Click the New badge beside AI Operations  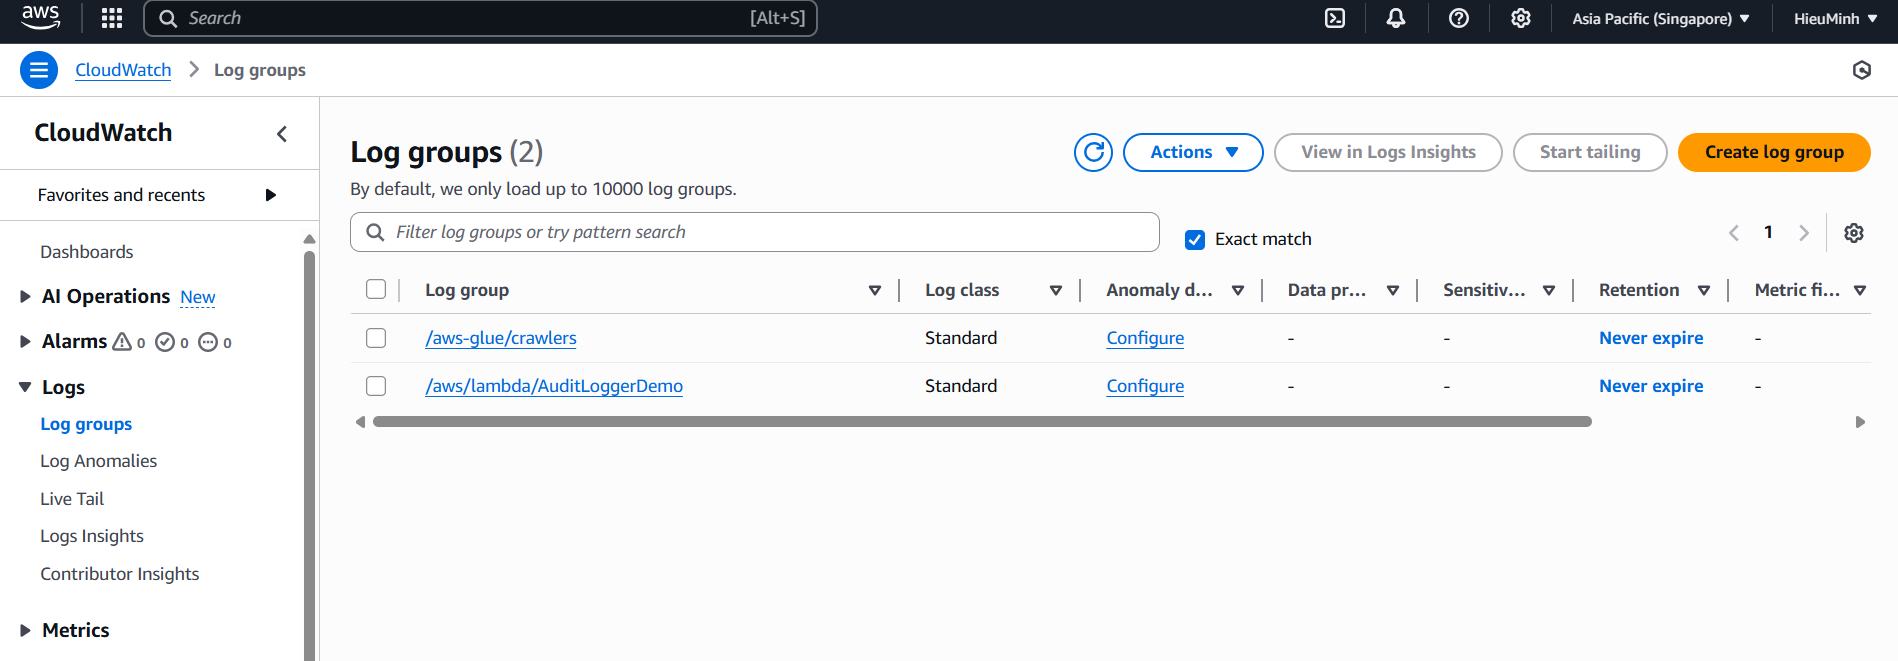[x=198, y=297]
